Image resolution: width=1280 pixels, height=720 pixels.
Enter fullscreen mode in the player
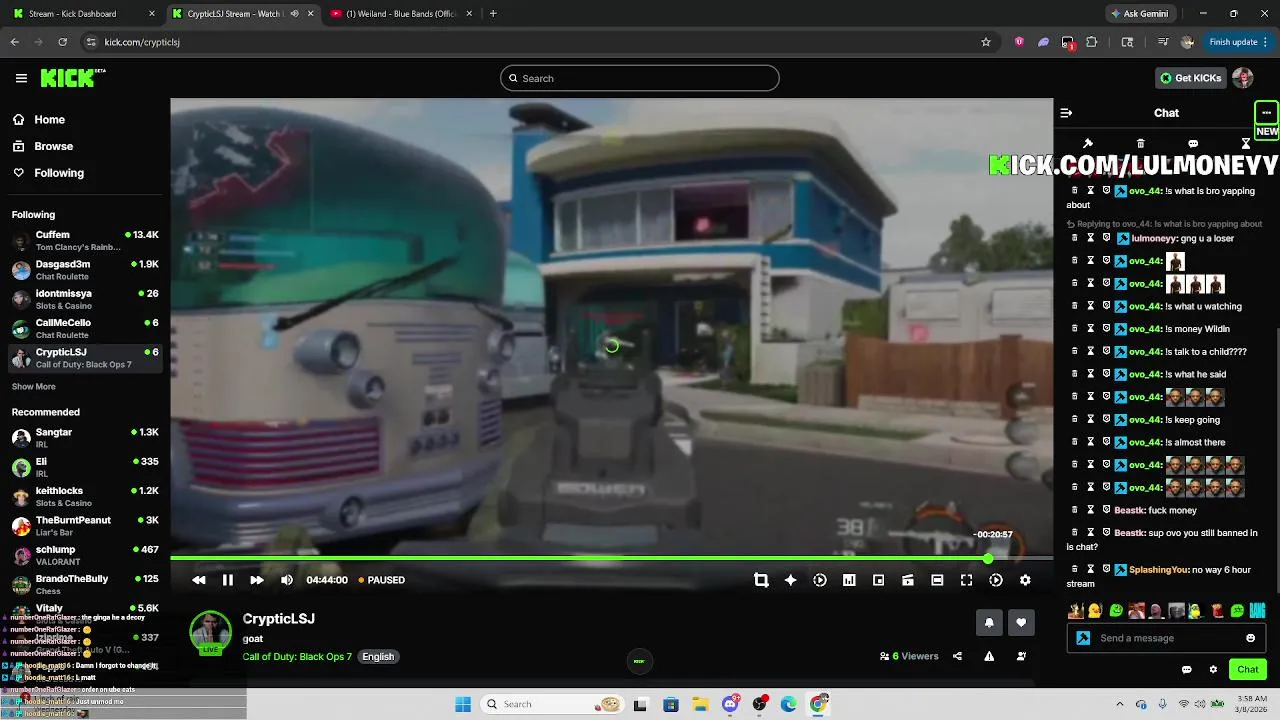coord(967,580)
